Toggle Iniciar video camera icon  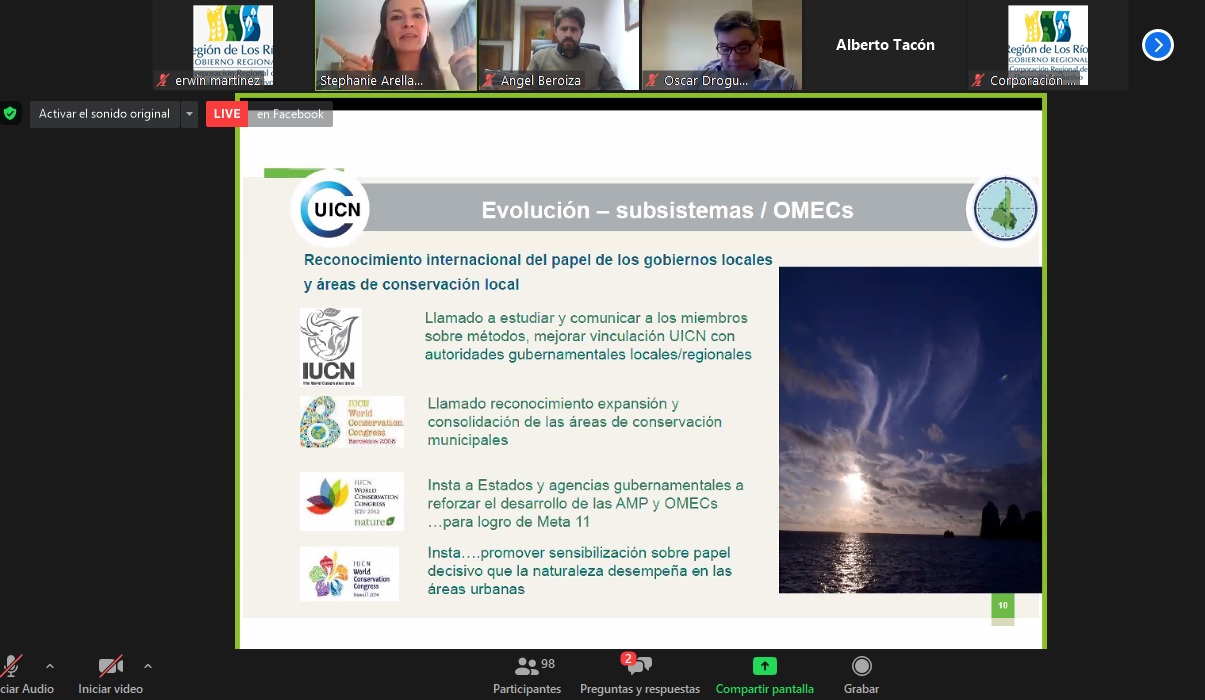click(110, 666)
